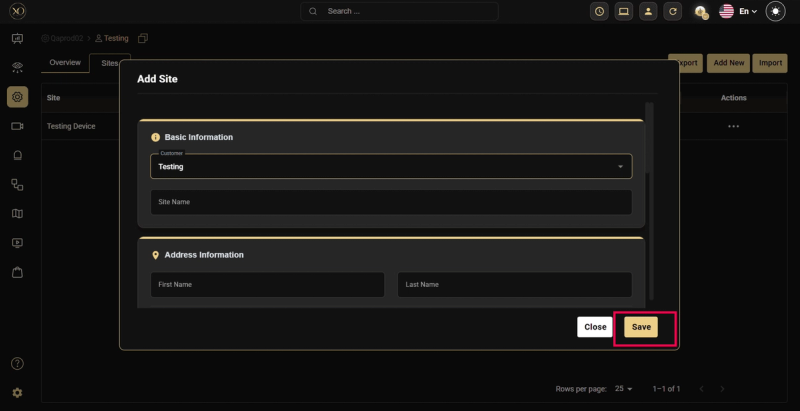The height and width of the screenshot is (411, 800).
Task: Click the search magnifier icon
Action: (x=313, y=11)
